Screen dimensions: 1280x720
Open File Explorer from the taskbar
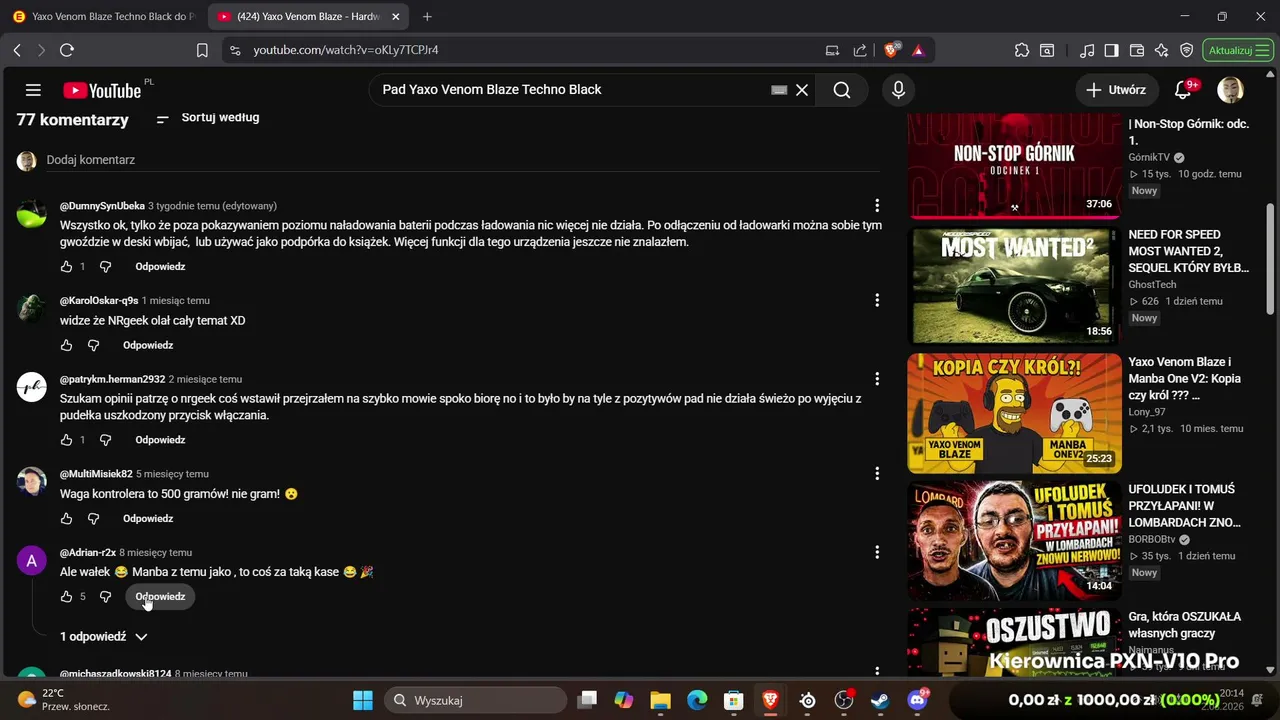pyautogui.click(x=660, y=700)
